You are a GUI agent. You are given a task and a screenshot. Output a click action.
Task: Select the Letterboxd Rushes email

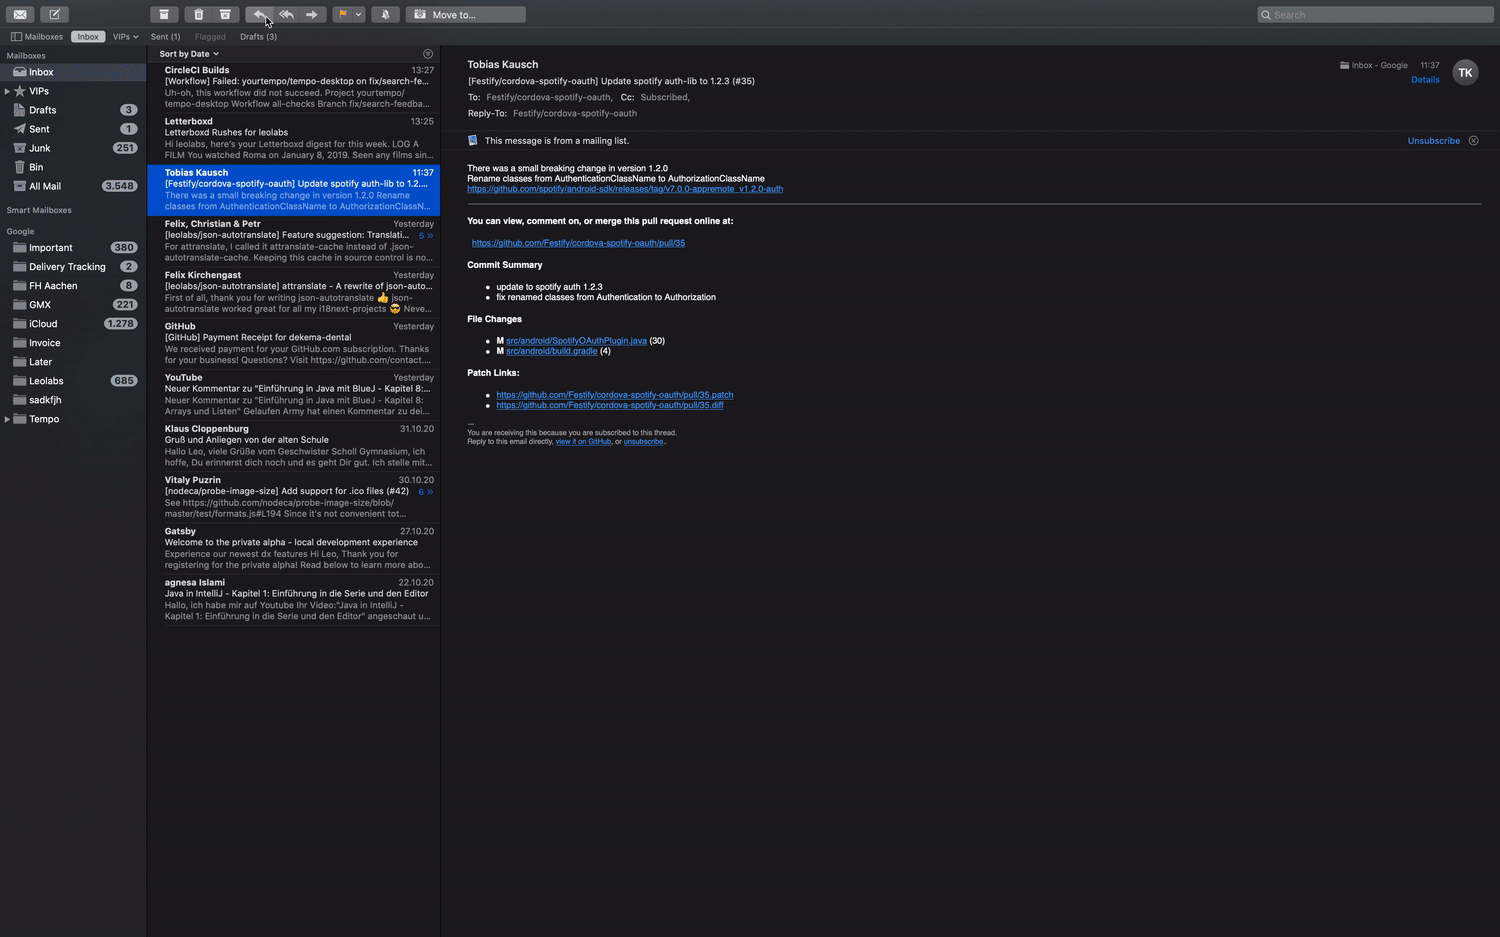click(x=293, y=138)
